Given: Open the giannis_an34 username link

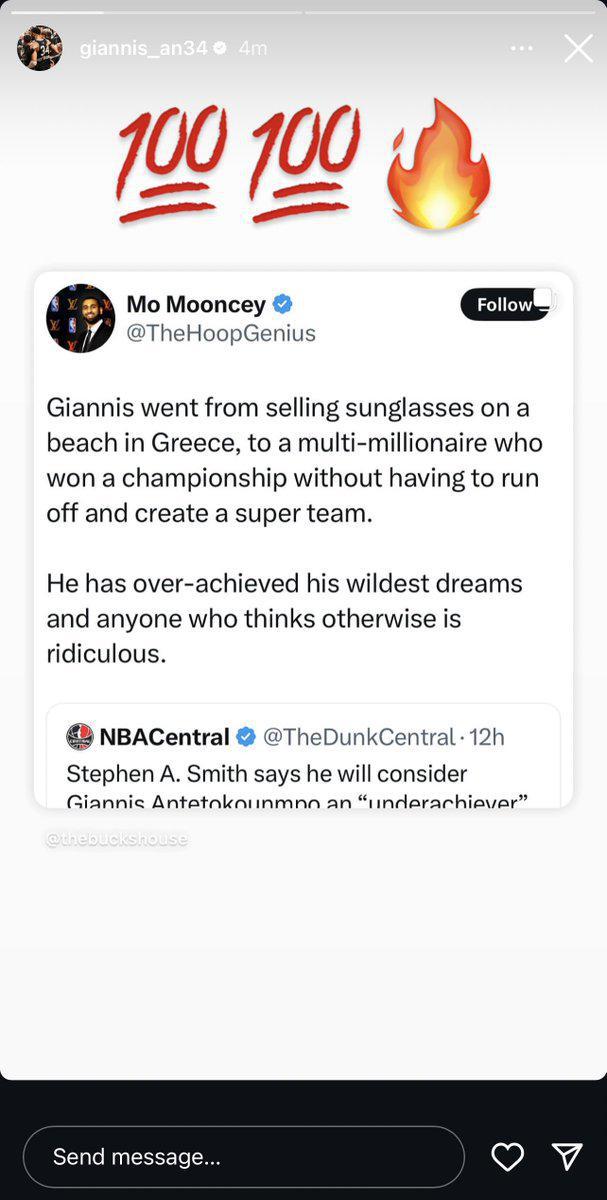Looking at the screenshot, I should (x=143, y=48).
